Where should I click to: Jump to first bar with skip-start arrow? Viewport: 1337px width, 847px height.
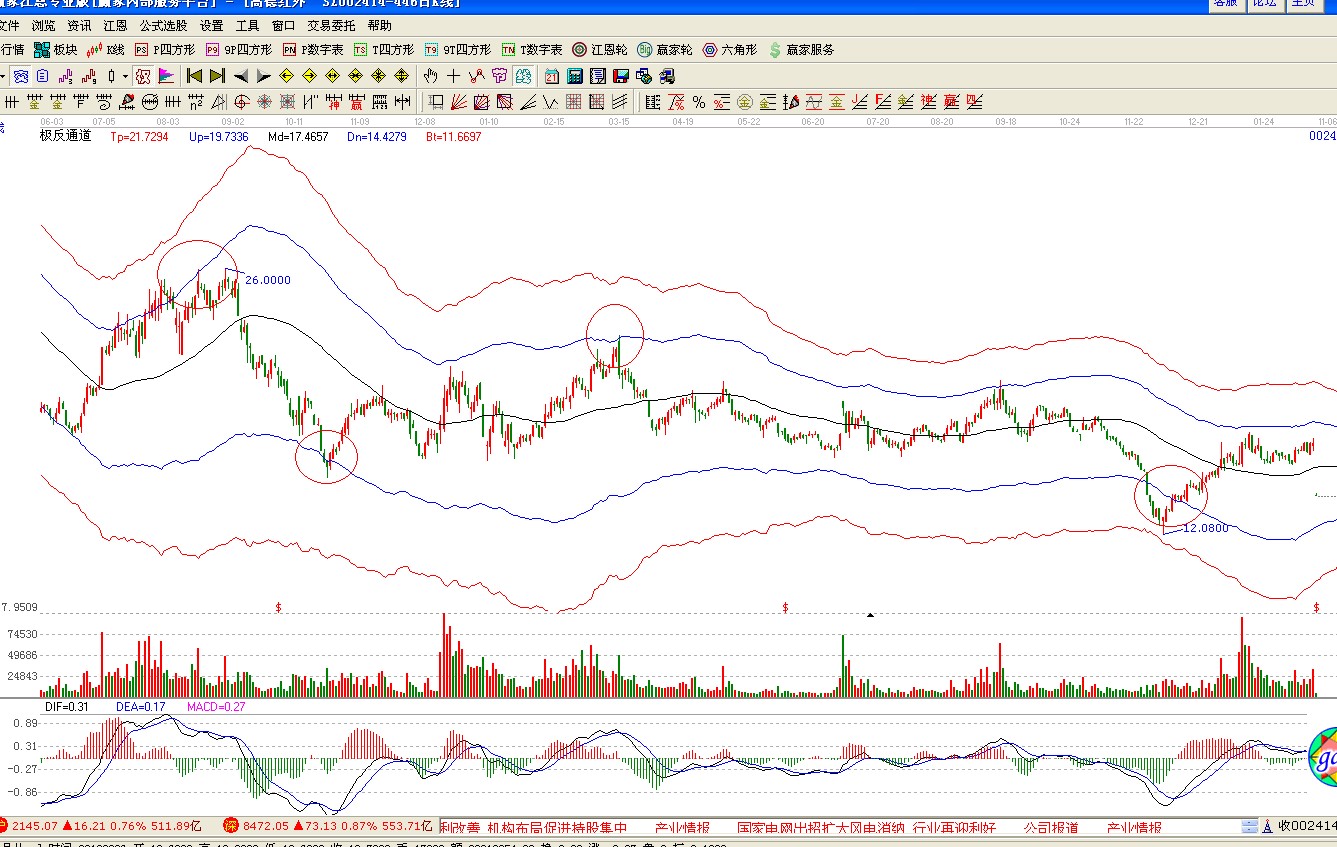pyautogui.click(x=194, y=76)
